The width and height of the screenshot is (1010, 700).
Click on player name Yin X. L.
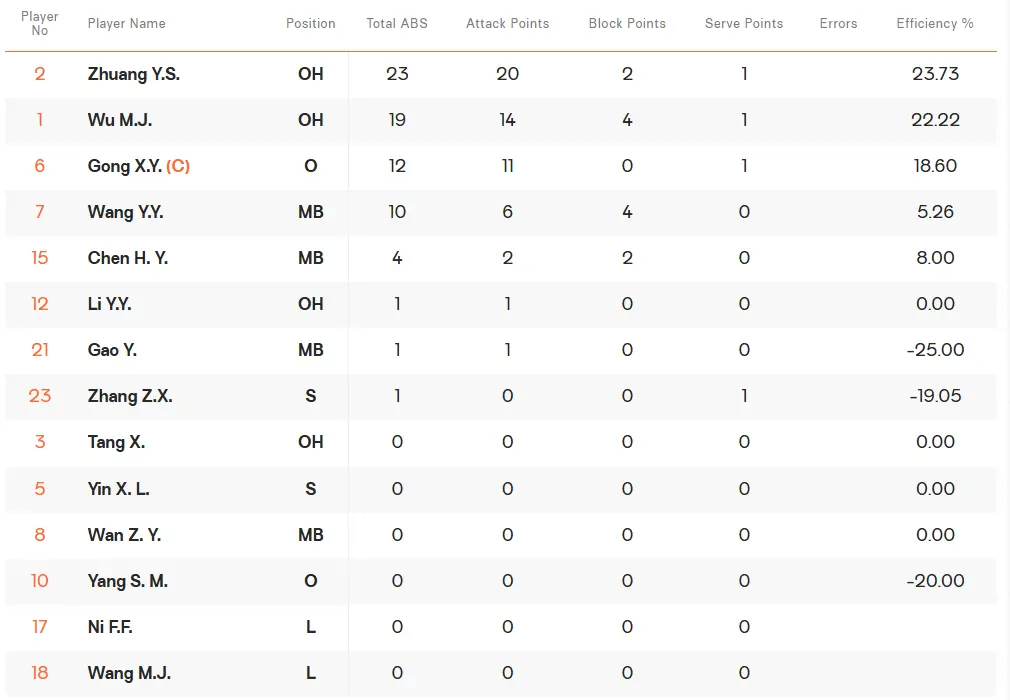(x=119, y=489)
